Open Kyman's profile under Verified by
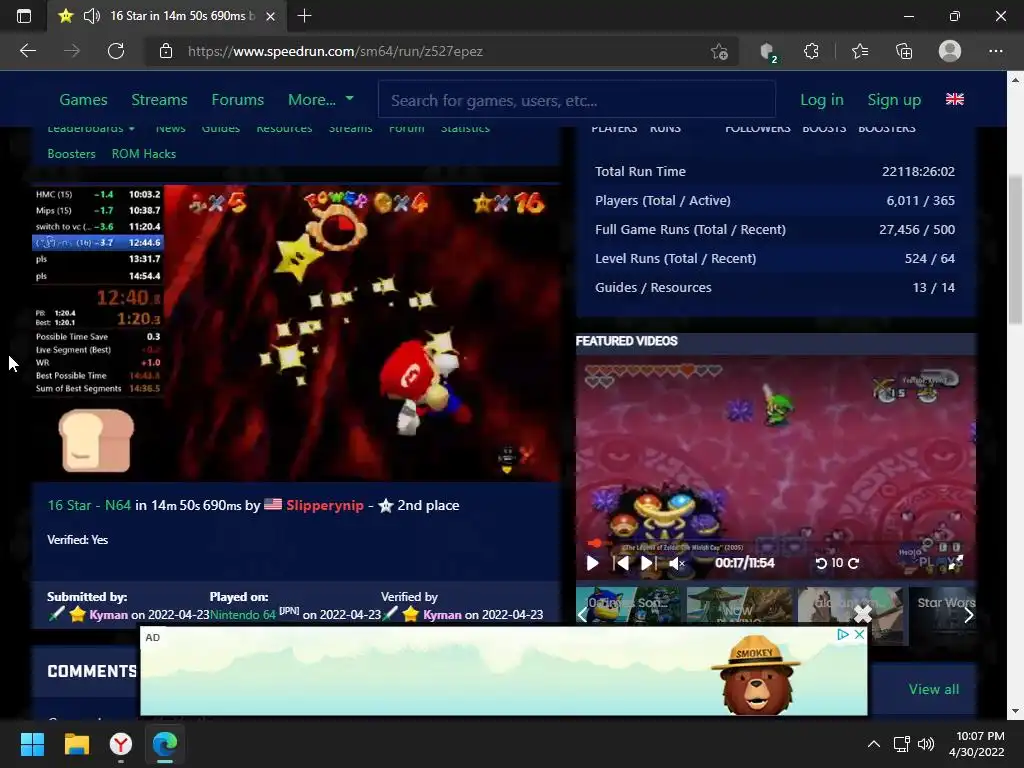The height and width of the screenshot is (768, 1024). [x=442, y=615]
